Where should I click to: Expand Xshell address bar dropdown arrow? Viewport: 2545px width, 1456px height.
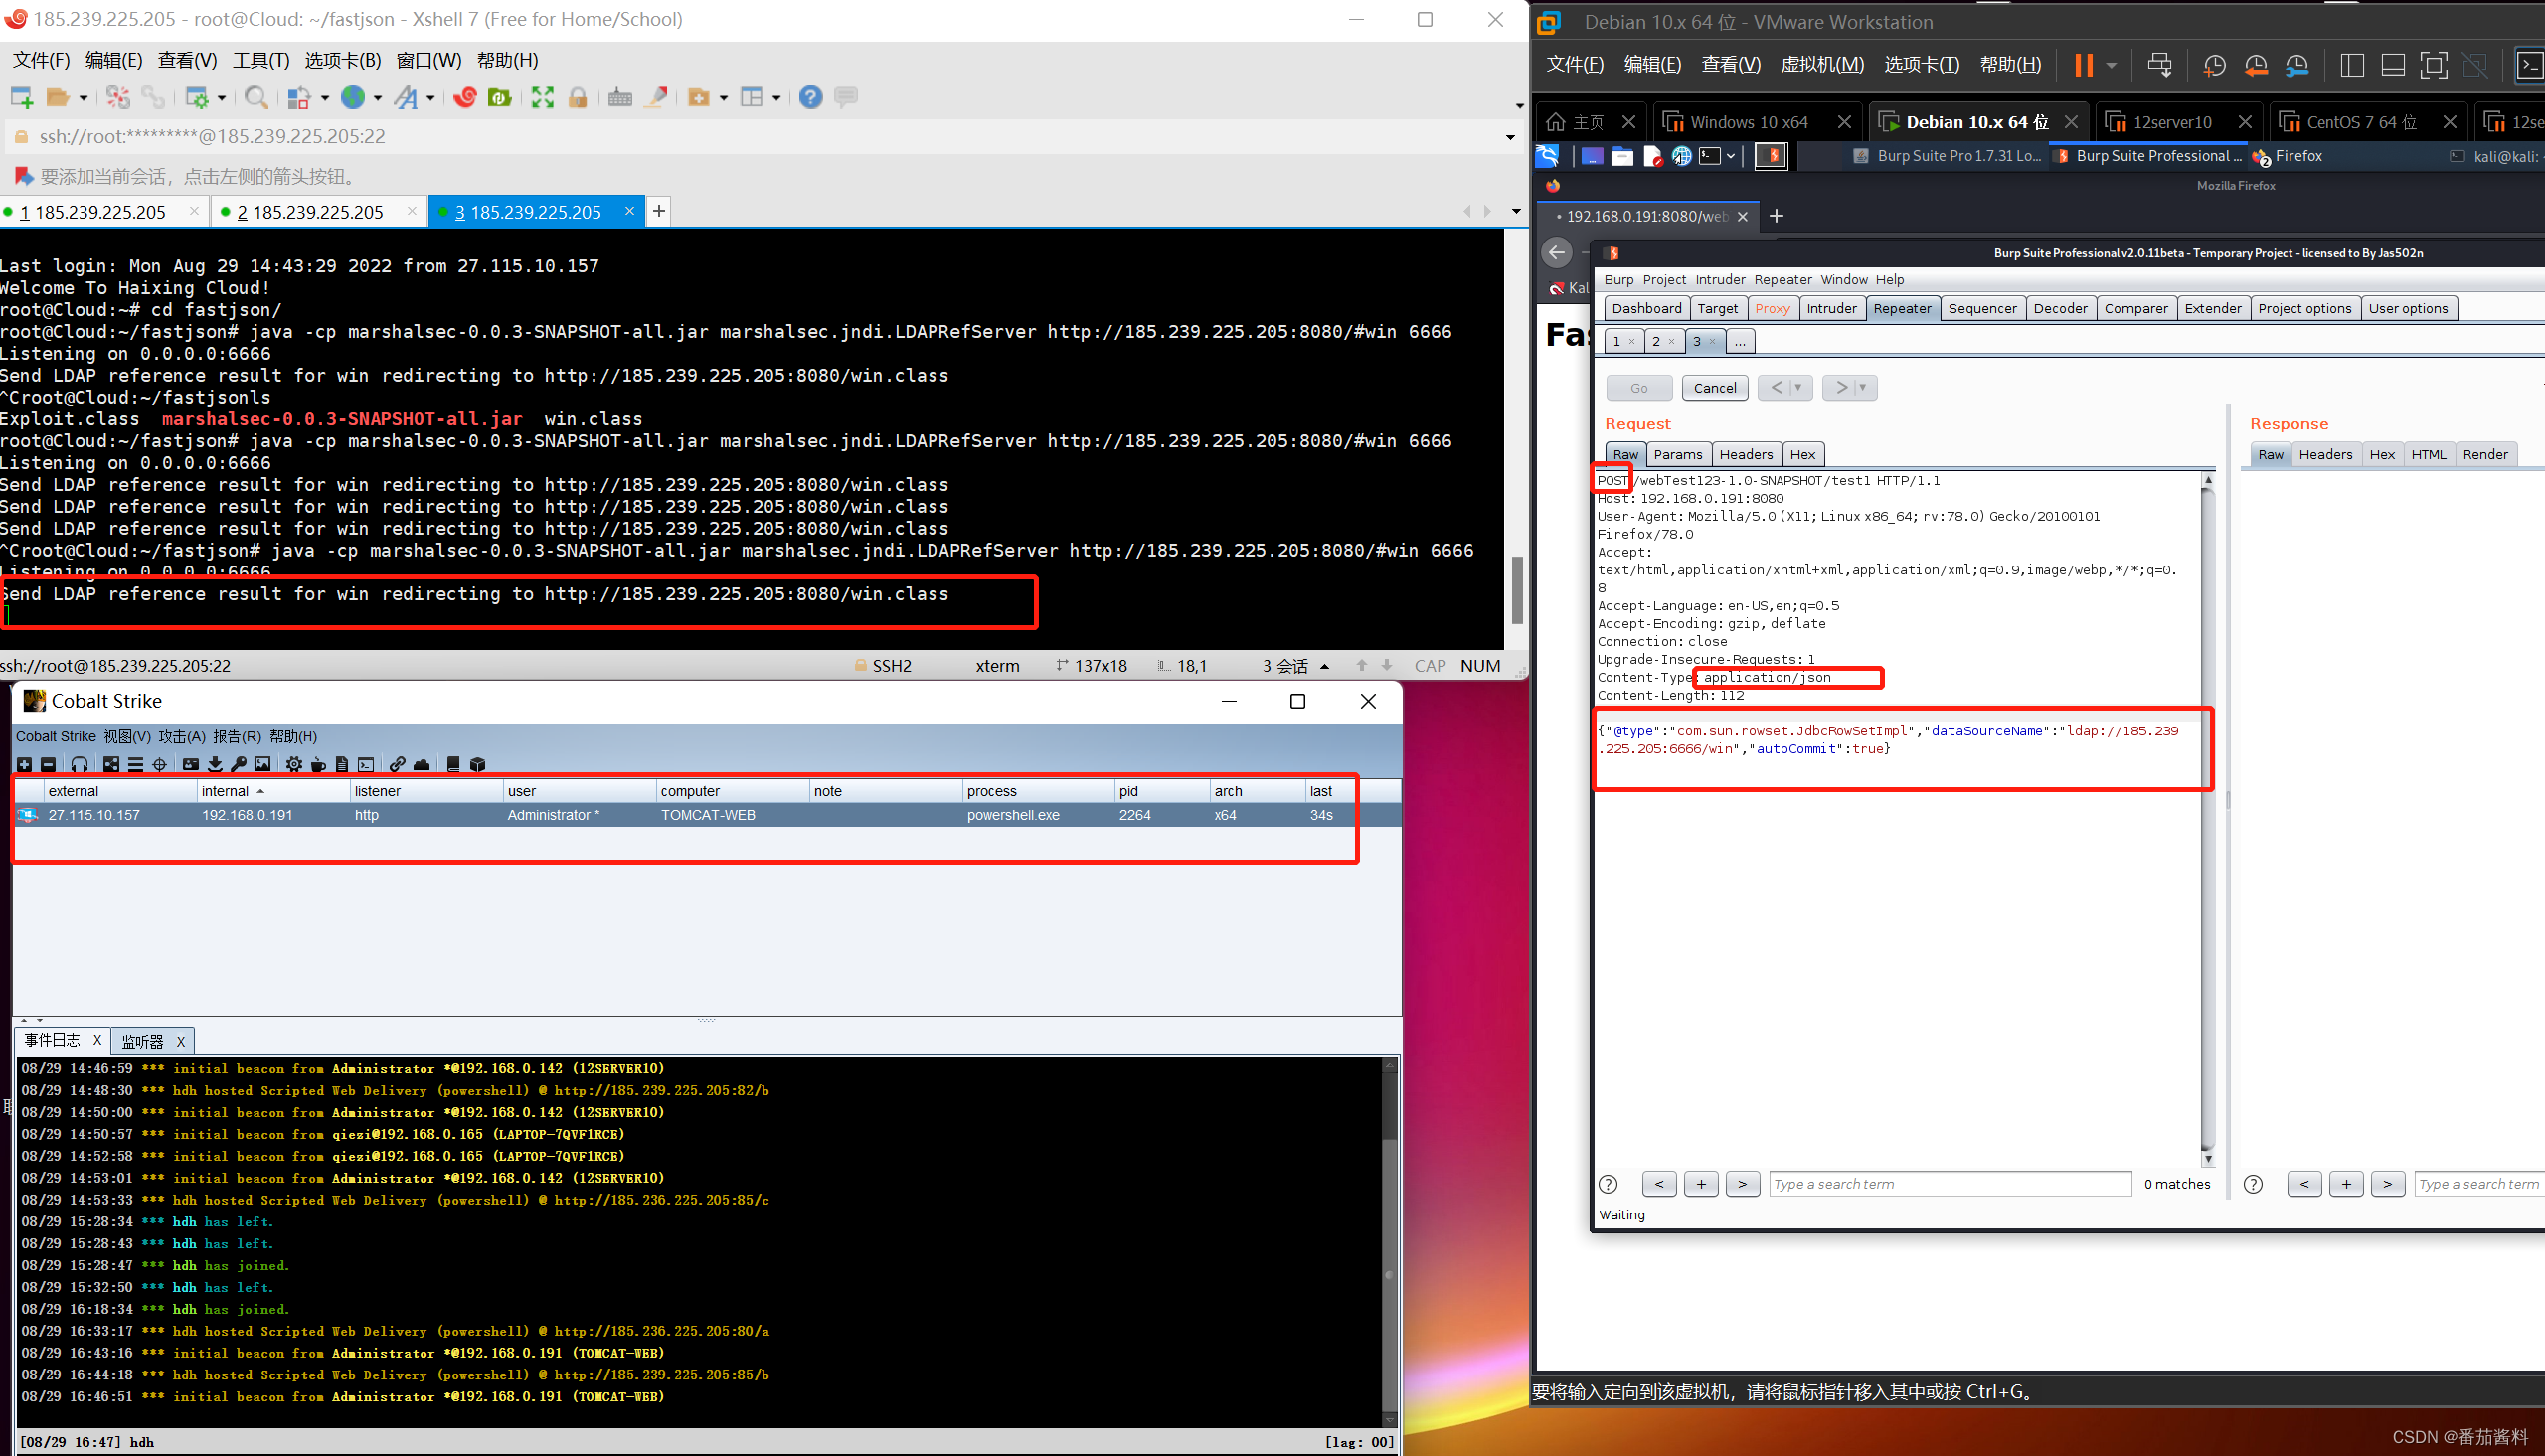coord(1510,137)
